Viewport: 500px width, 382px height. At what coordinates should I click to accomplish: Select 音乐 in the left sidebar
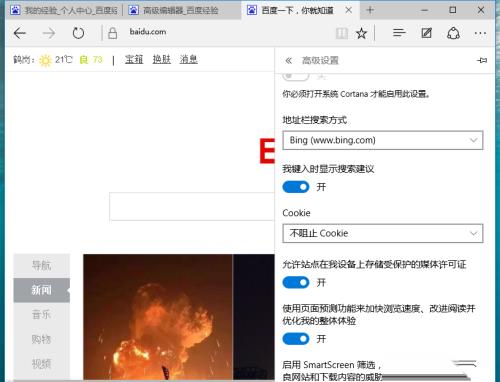(42, 314)
